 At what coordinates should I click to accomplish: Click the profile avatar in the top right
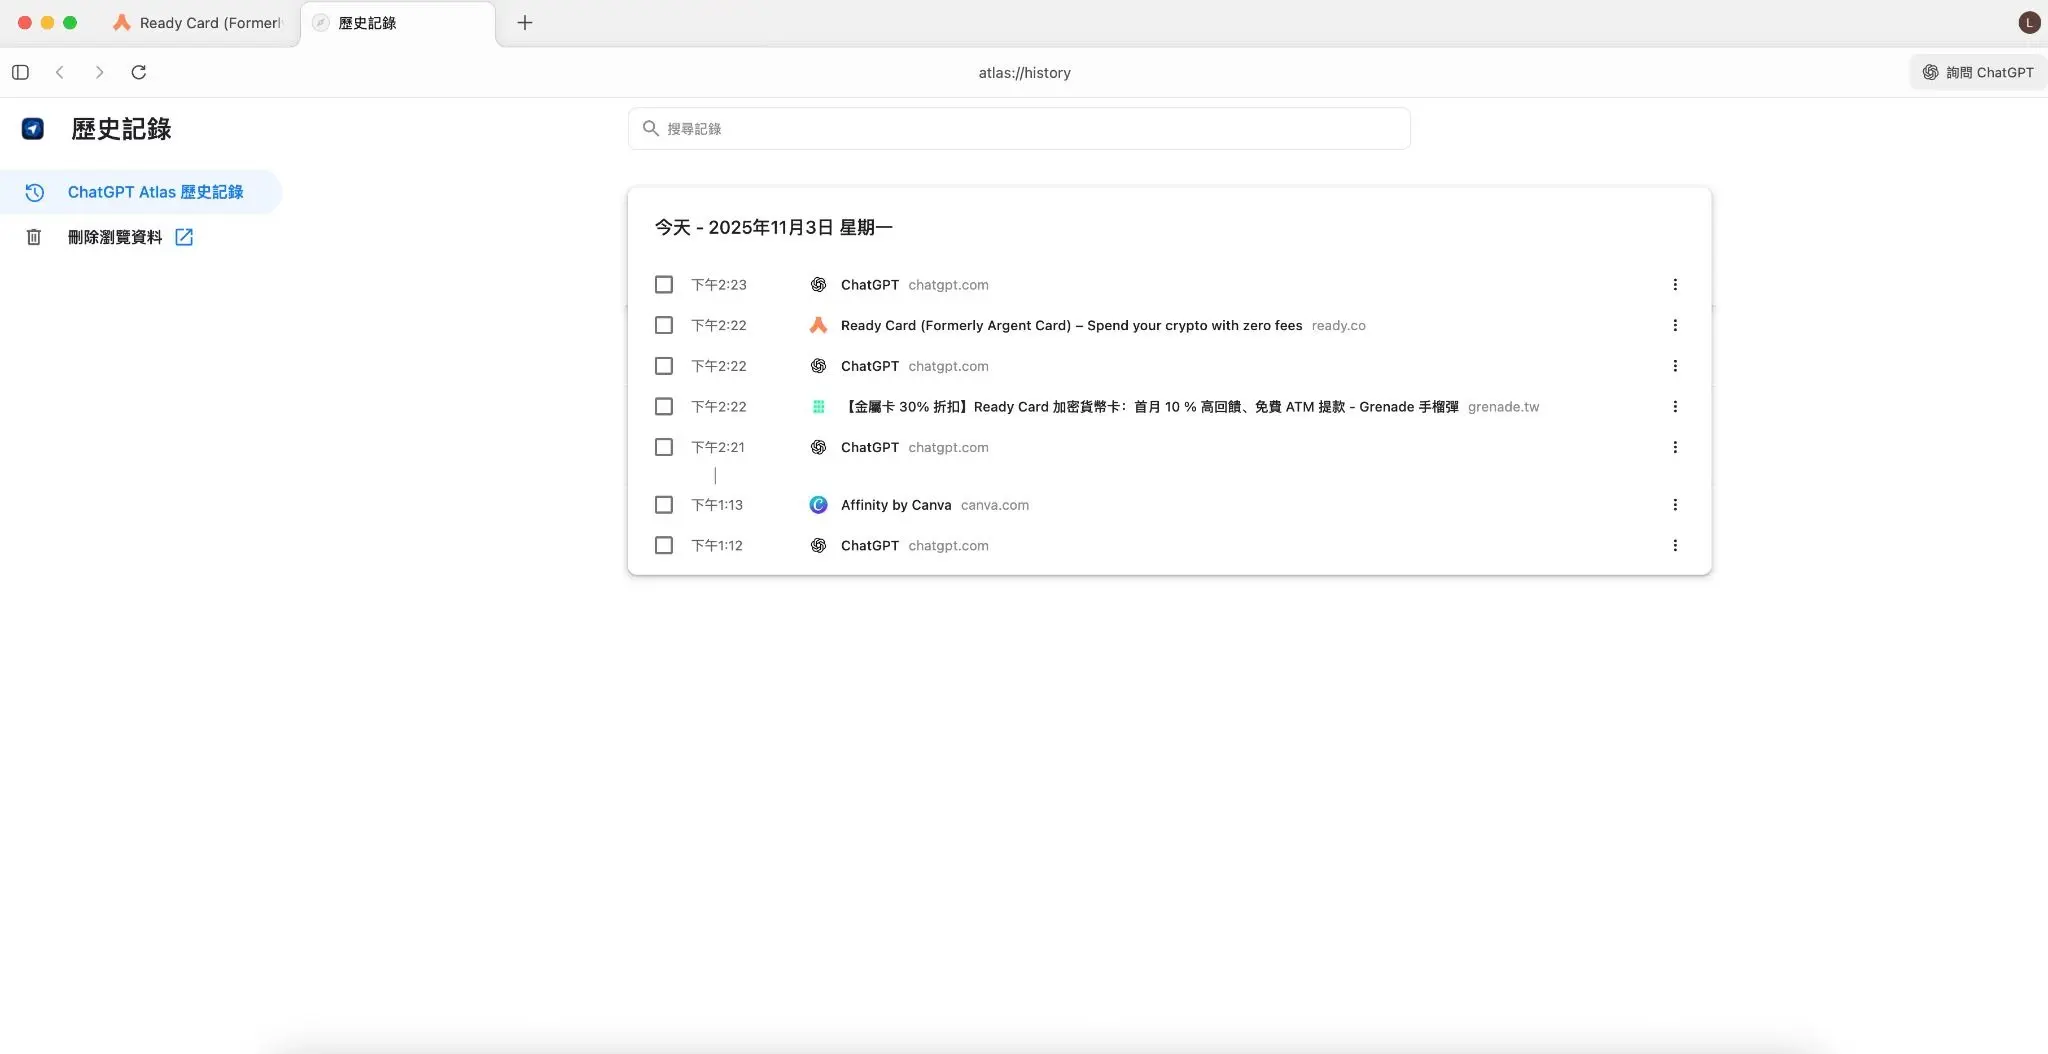pos(2028,21)
